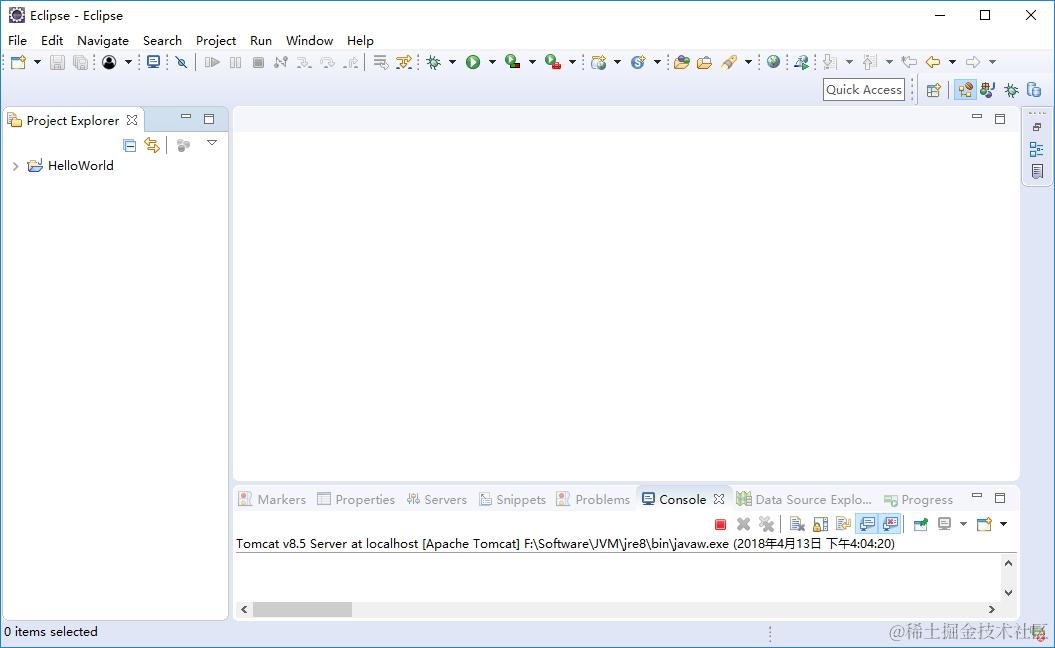This screenshot has height=648, width=1055.
Task: Toggle Use Step Filters icon
Action: [404, 63]
